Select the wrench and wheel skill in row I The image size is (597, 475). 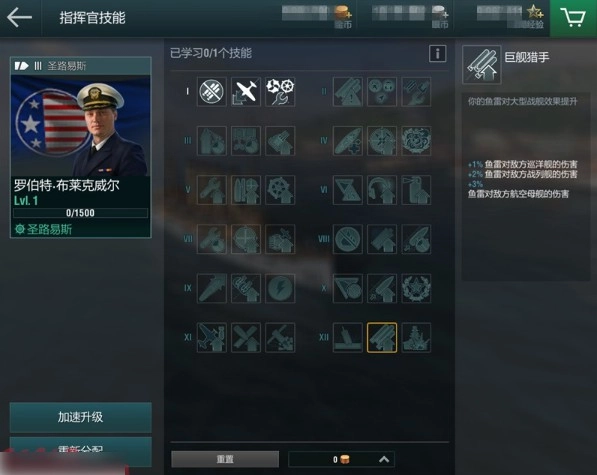pyautogui.click(x=280, y=92)
